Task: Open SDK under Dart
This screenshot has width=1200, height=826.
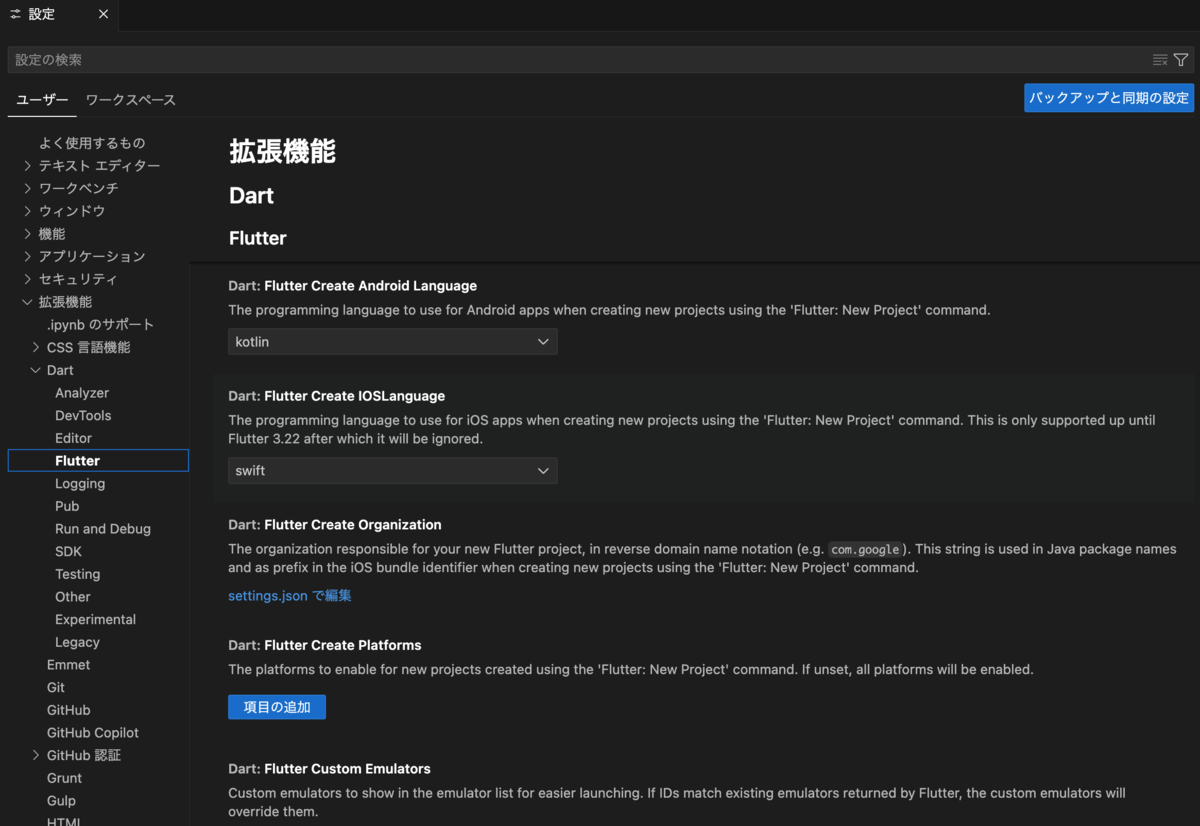Action: coord(68,551)
